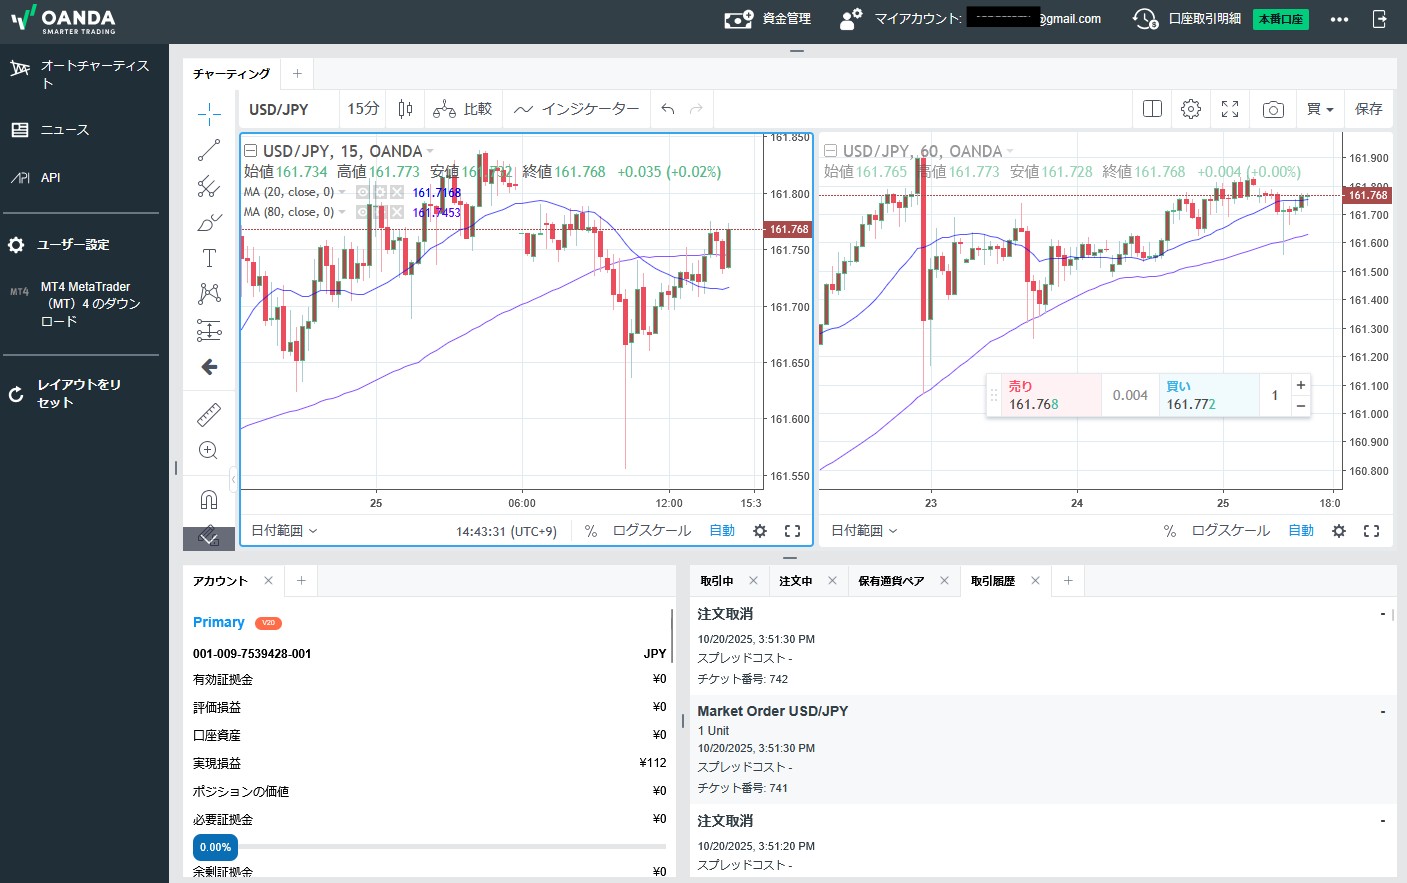Viewport: 1407px width, 883px height.
Task: Undo the last chart action
Action: point(668,109)
